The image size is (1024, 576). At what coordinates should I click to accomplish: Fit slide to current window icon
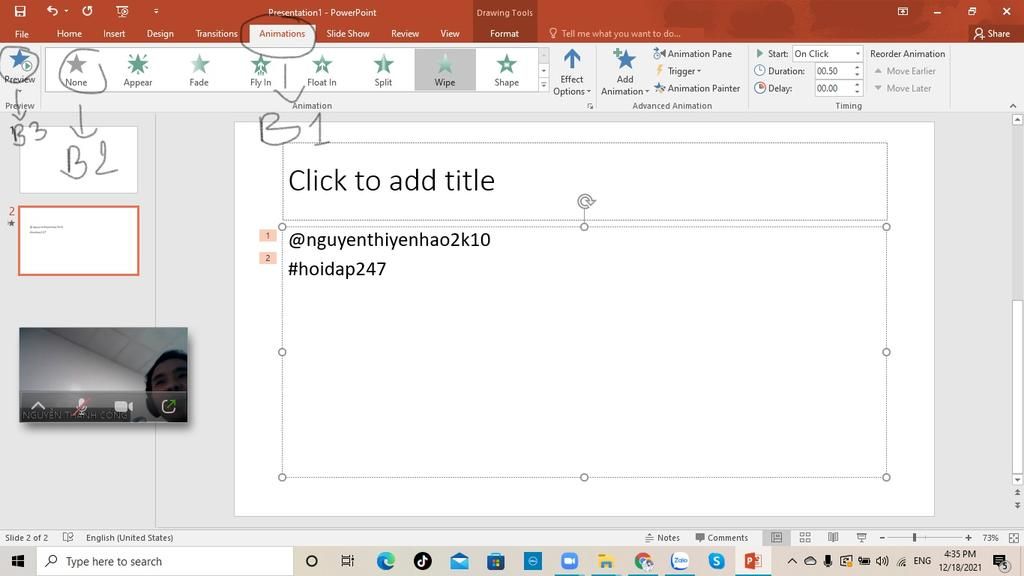(x=1014, y=537)
